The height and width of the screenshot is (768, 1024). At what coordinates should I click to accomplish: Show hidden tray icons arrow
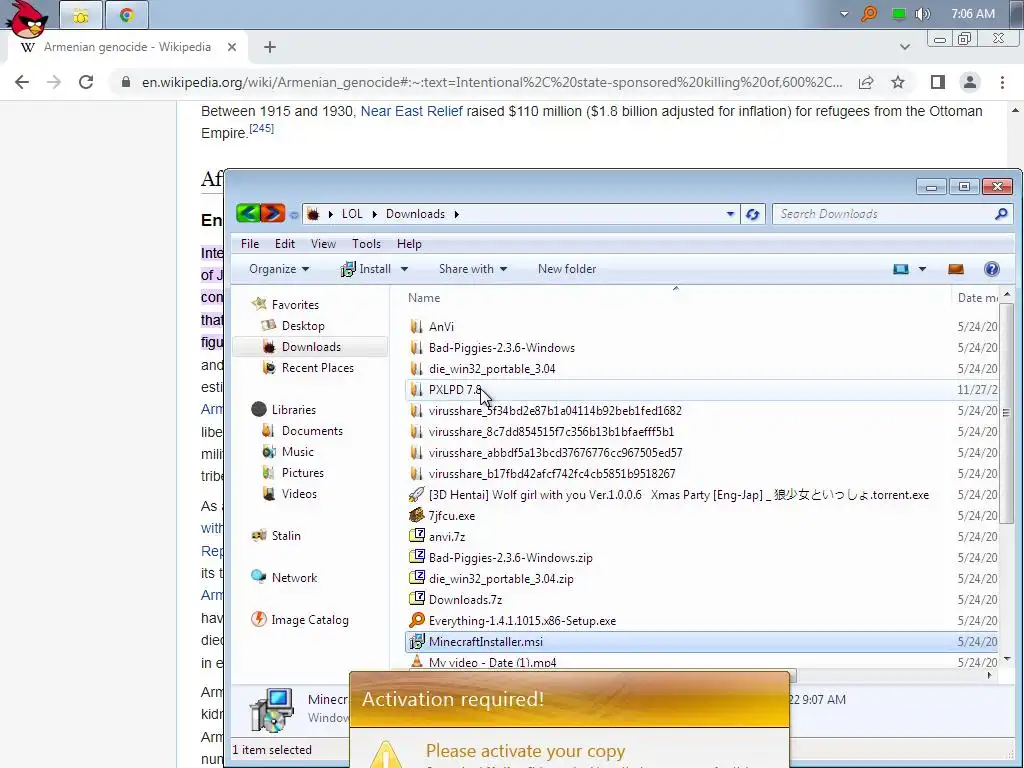tap(844, 14)
